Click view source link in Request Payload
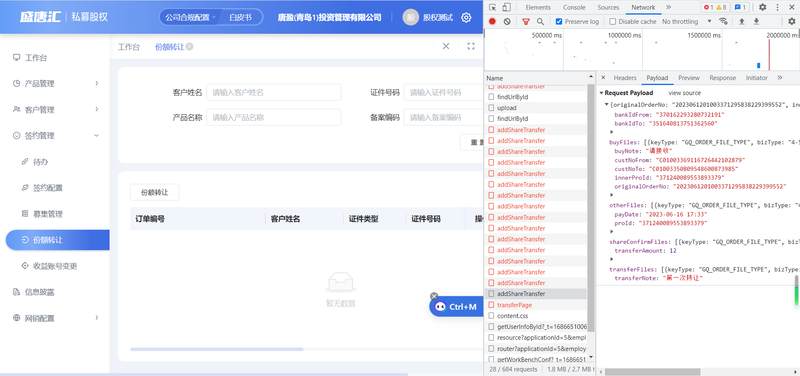This screenshot has height=376, width=800. [x=684, y=93]
